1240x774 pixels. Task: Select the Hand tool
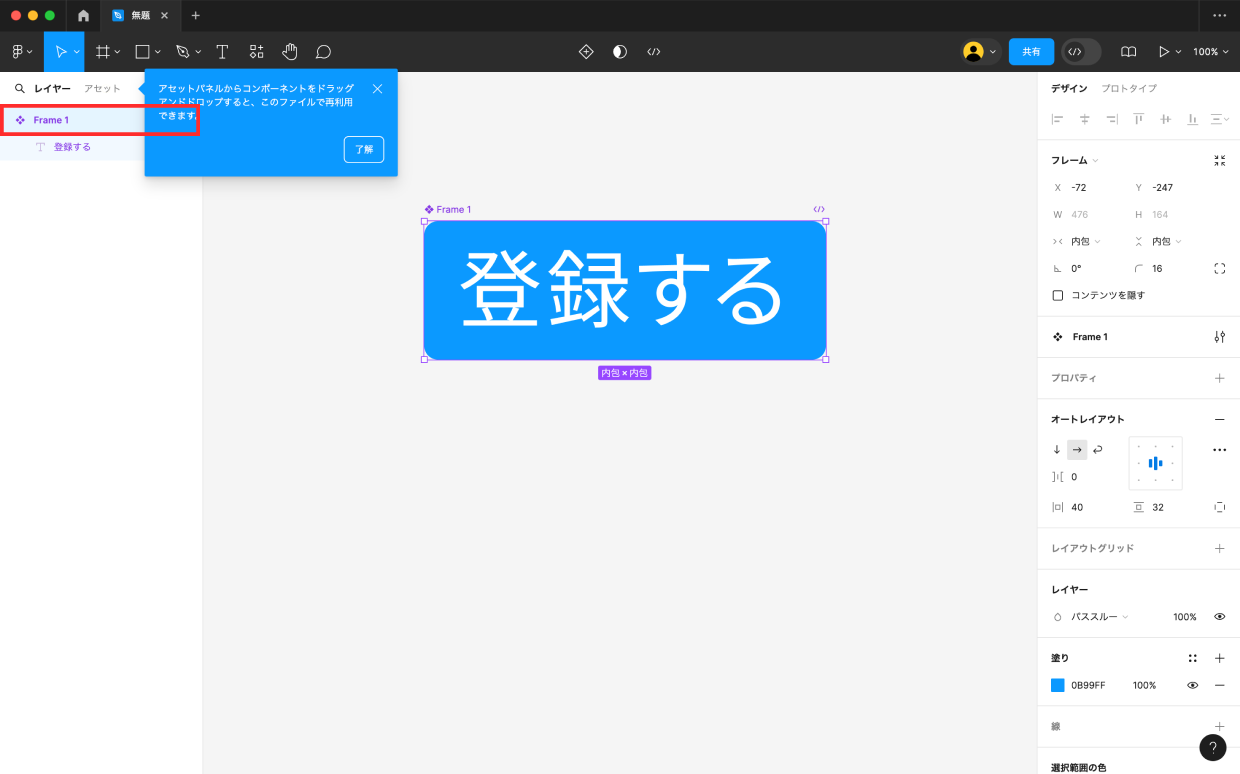click(x=290, y=51)
